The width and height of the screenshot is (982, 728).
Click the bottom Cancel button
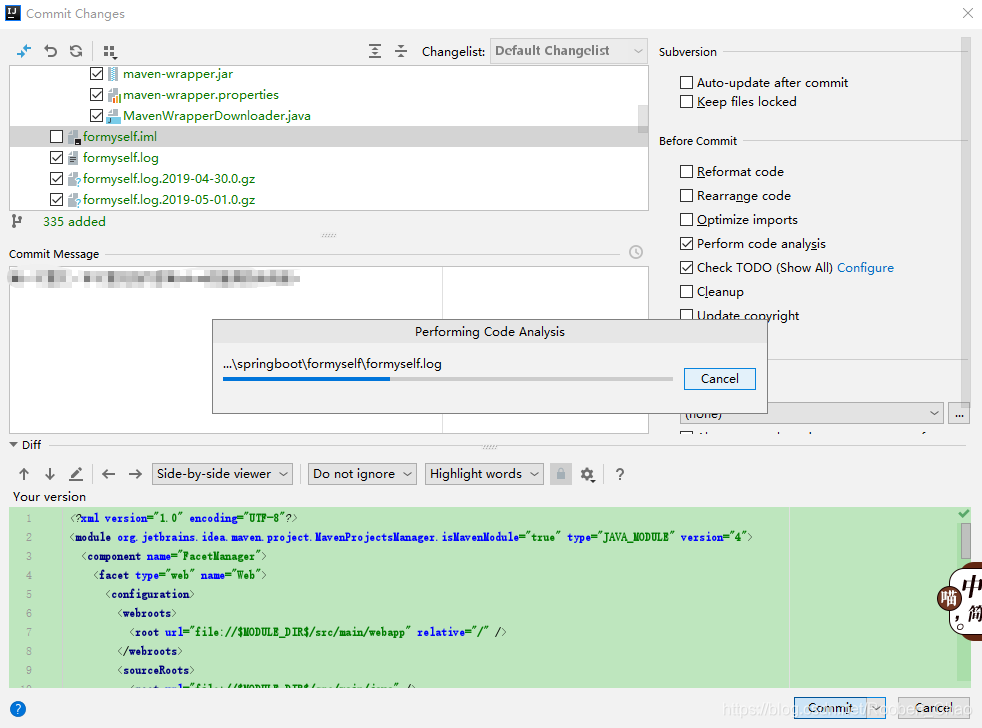click(933, 708)
